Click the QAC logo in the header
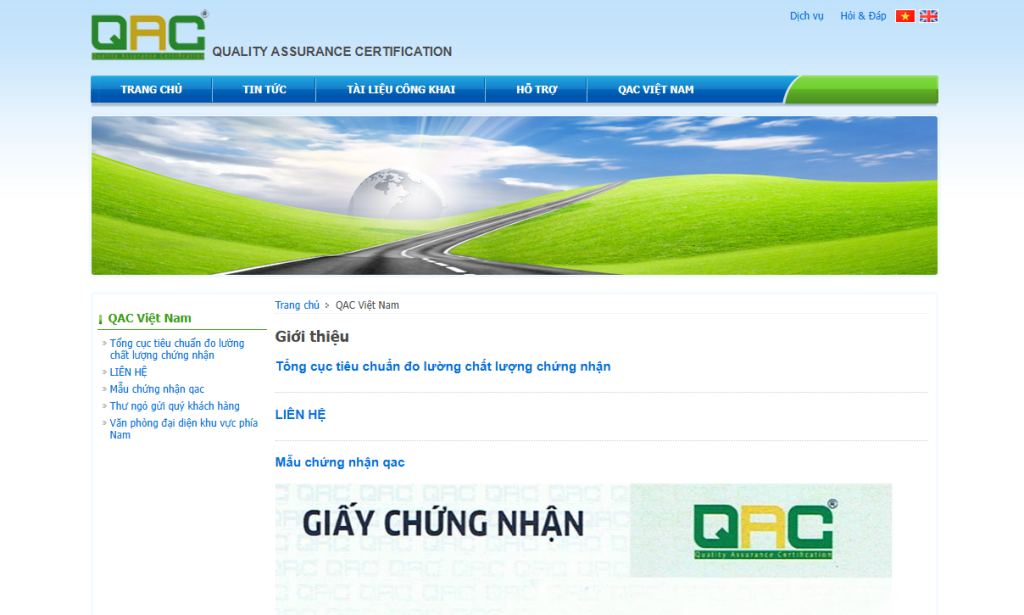Image resolution: width=1024 pixels, height=615 pixels. pos(145,36)
